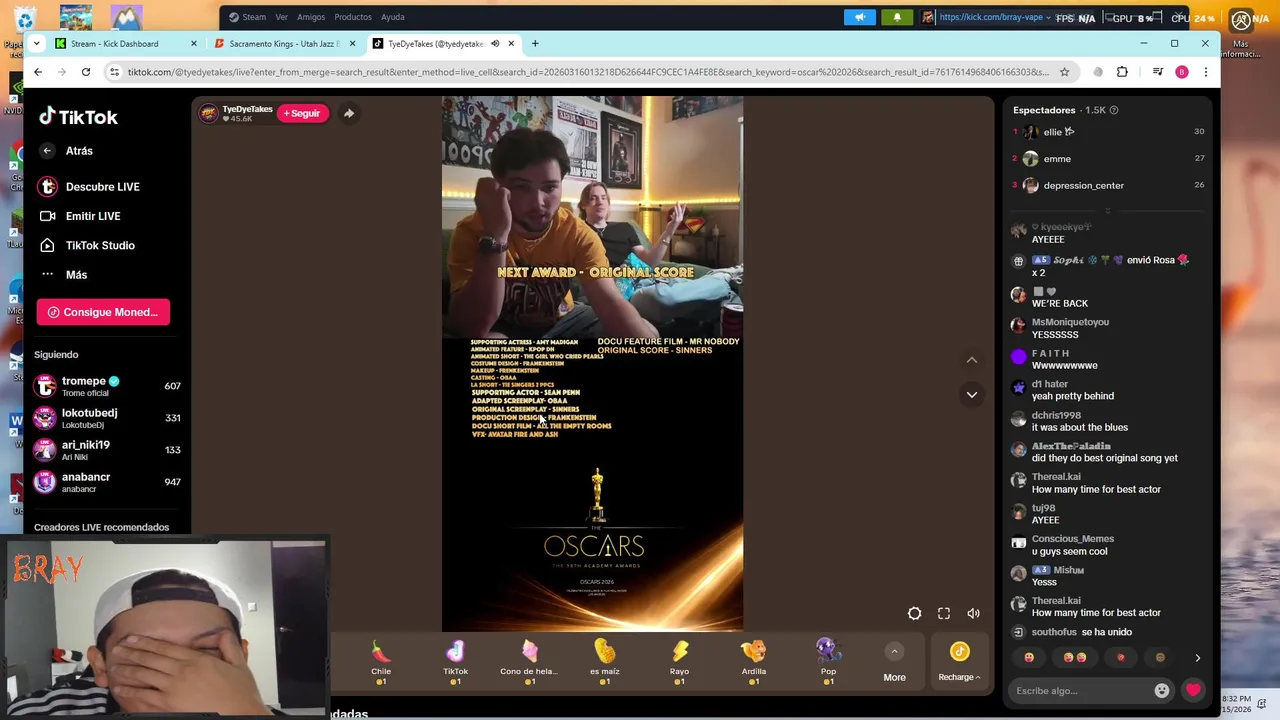The height and width of the screenshot is (720, 1280).
Task: Go to next live with down chevron
Action: coord(971,395)
